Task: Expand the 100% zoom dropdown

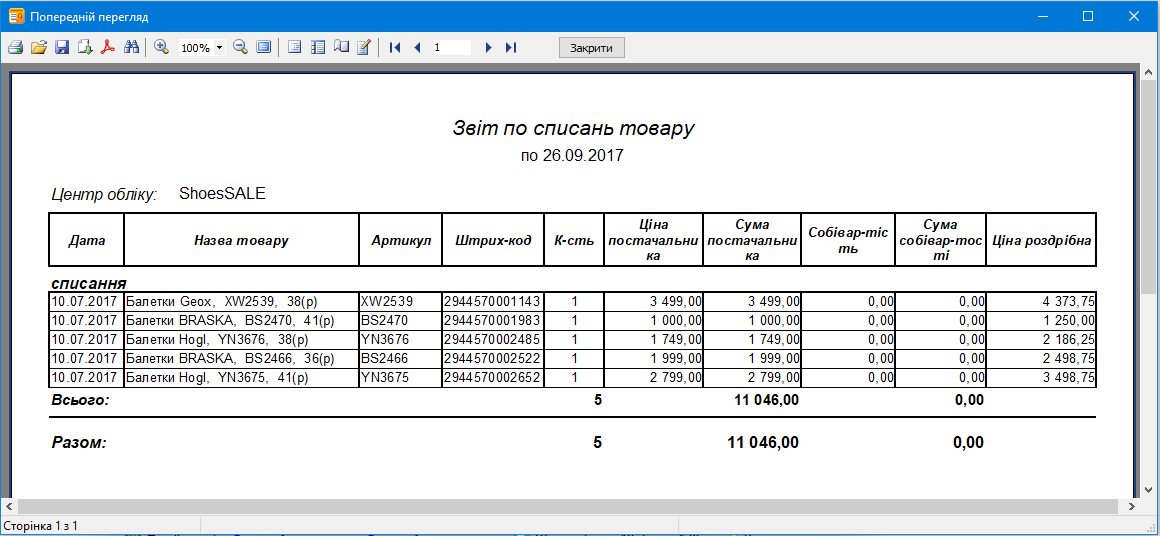Action: click(x=219, y=48)
